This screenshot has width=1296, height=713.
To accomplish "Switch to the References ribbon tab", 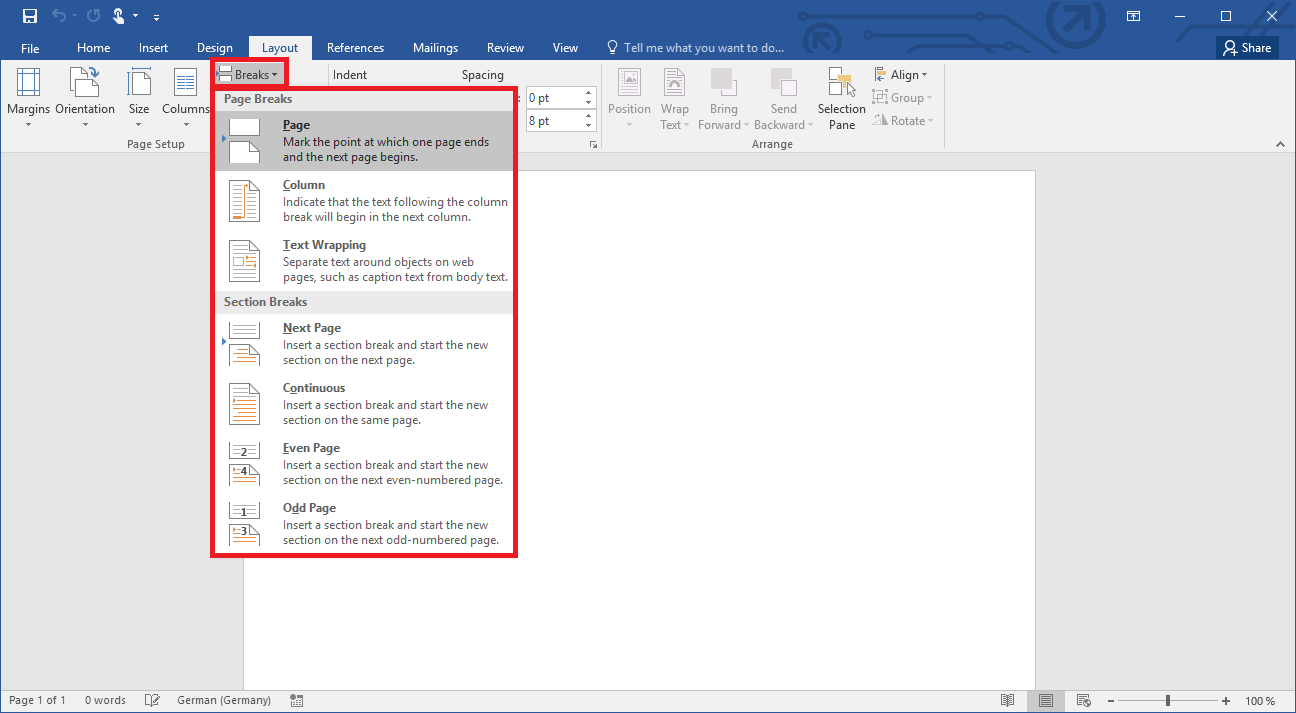I will point(355,47).
